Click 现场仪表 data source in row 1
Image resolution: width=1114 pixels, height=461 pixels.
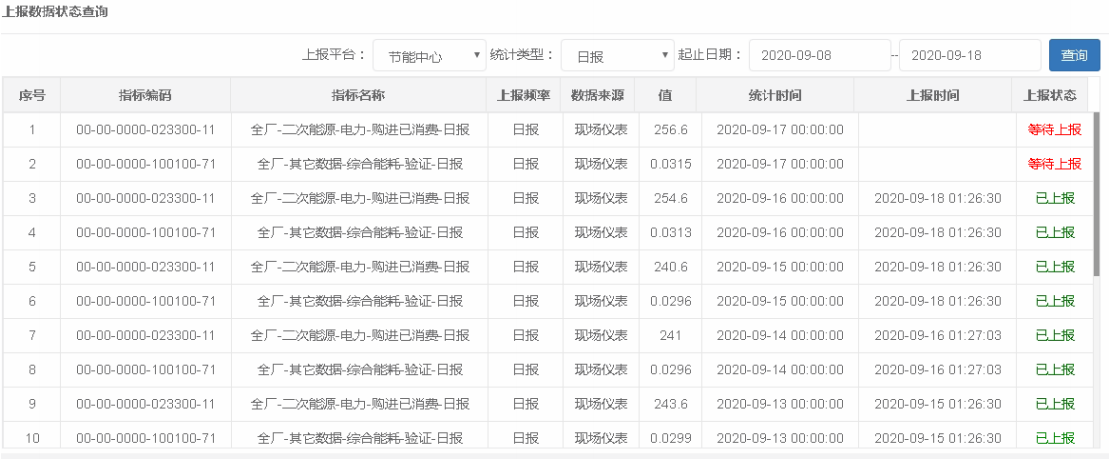601,130
